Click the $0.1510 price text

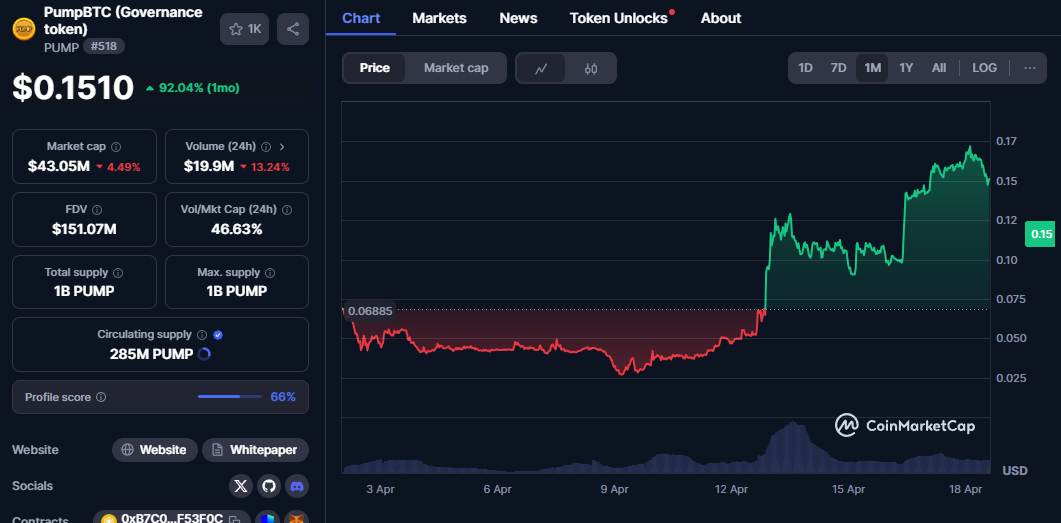pos(73,88)
